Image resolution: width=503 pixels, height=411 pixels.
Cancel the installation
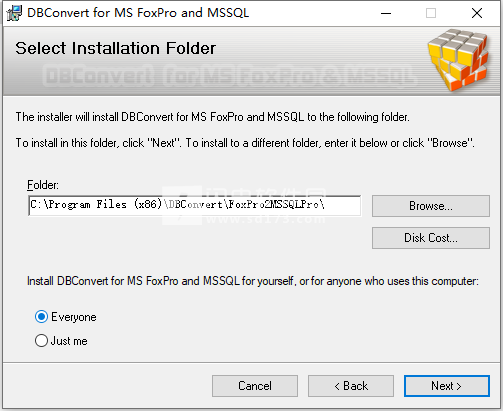pyautogui.click(x=255, y=386)
